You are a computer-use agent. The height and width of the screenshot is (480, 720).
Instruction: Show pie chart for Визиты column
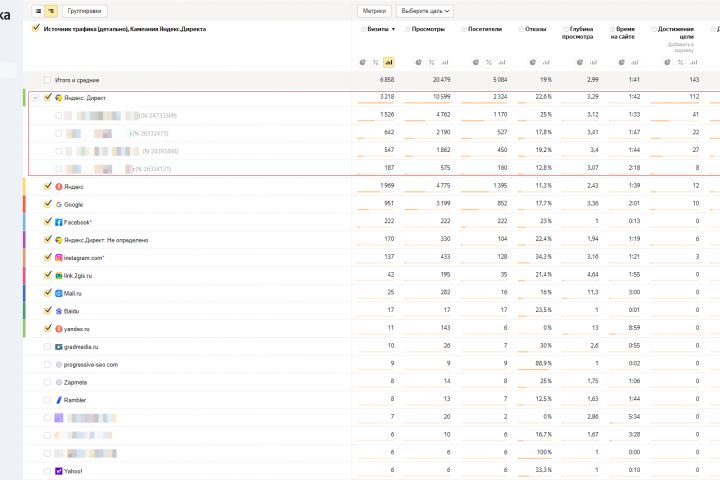point(363,62)
